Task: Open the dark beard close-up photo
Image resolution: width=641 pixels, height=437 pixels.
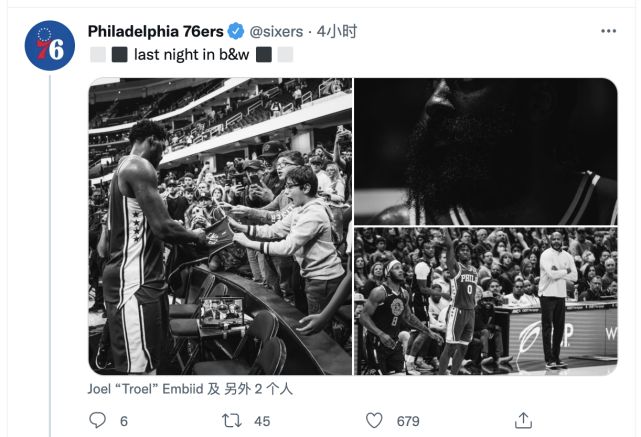Action: point(485,150)
